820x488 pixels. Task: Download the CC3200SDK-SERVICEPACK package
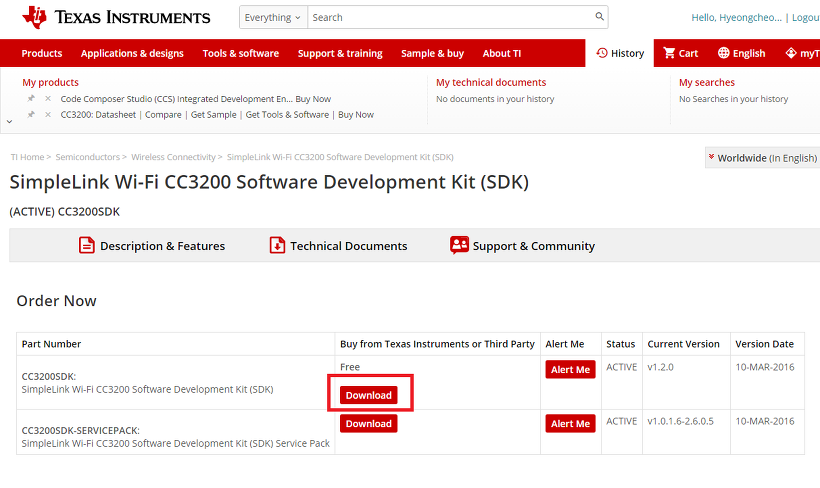coord(369,423)
